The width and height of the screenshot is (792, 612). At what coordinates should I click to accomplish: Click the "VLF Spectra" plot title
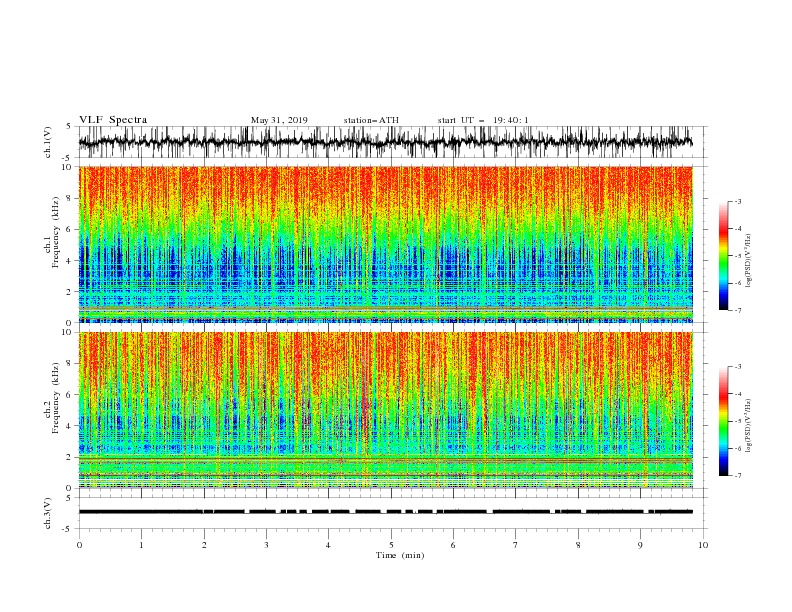pos(113,120)
